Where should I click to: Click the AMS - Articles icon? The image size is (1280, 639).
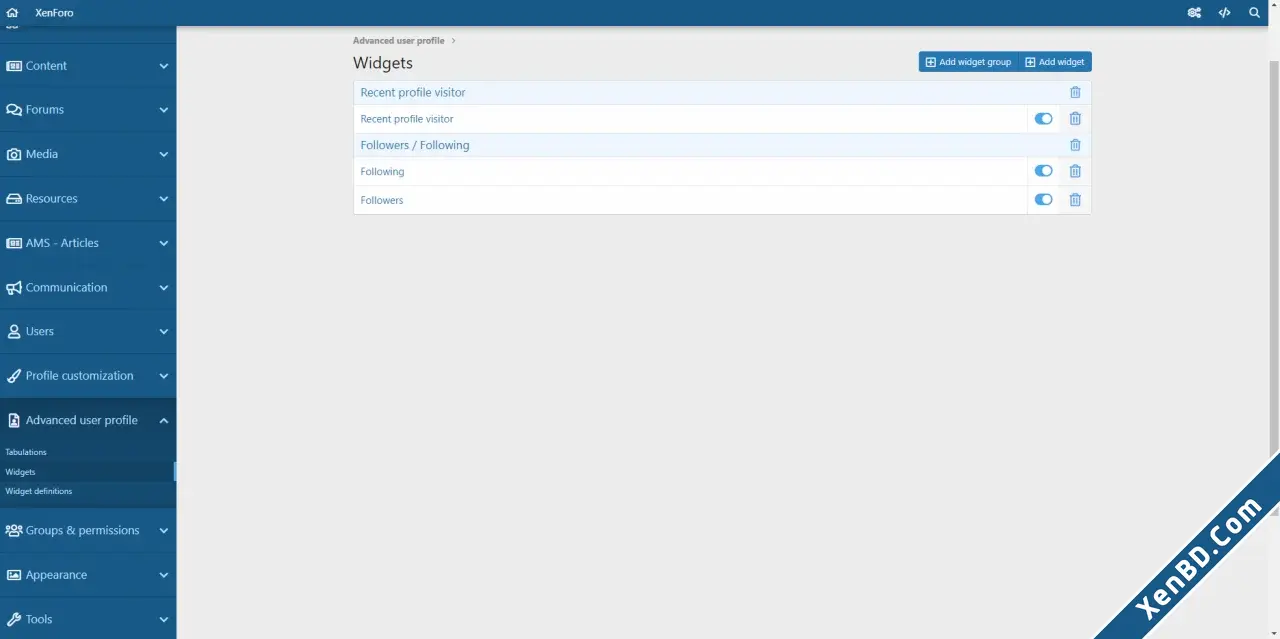click(x=14, y=243)
